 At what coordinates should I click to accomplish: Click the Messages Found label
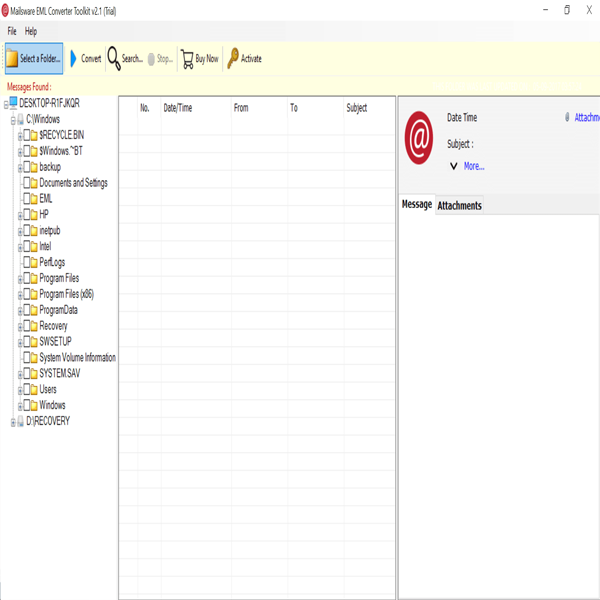29,87
